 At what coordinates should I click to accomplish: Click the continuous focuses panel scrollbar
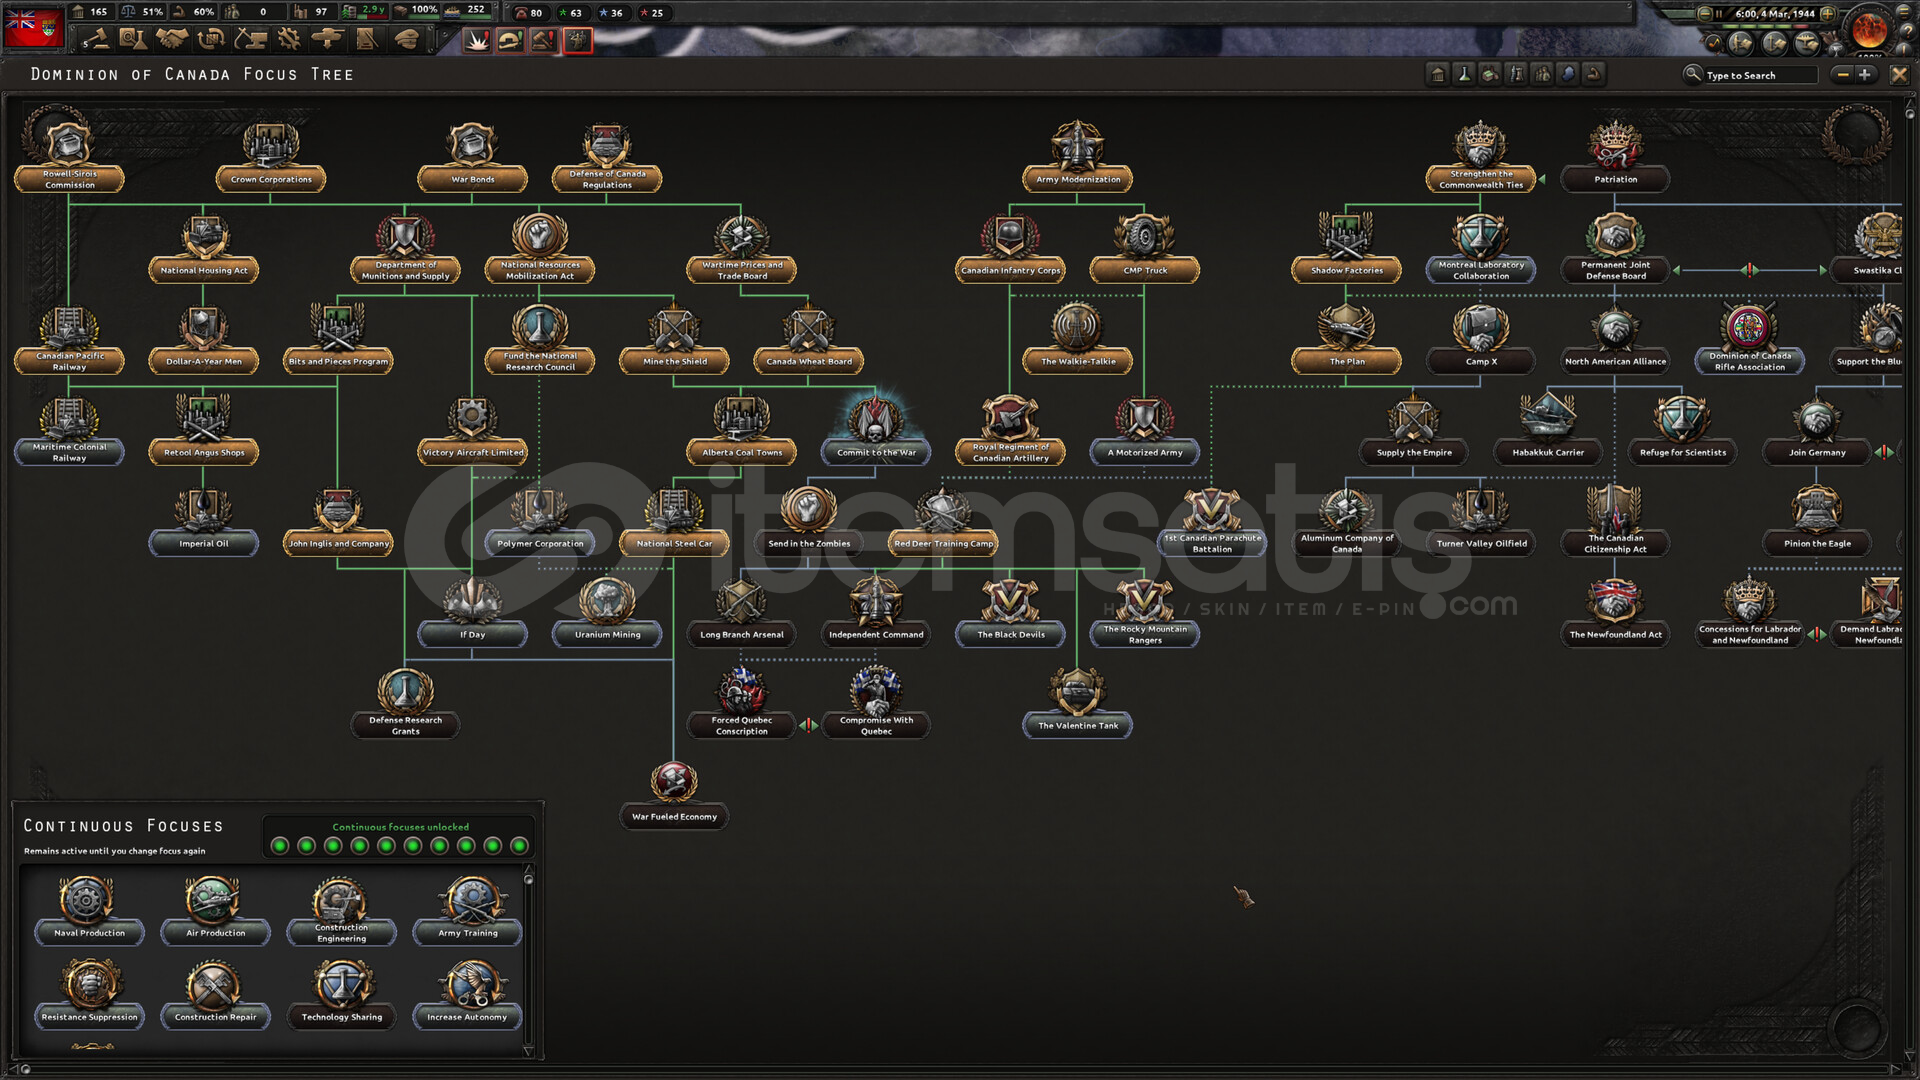pos(529,960)
